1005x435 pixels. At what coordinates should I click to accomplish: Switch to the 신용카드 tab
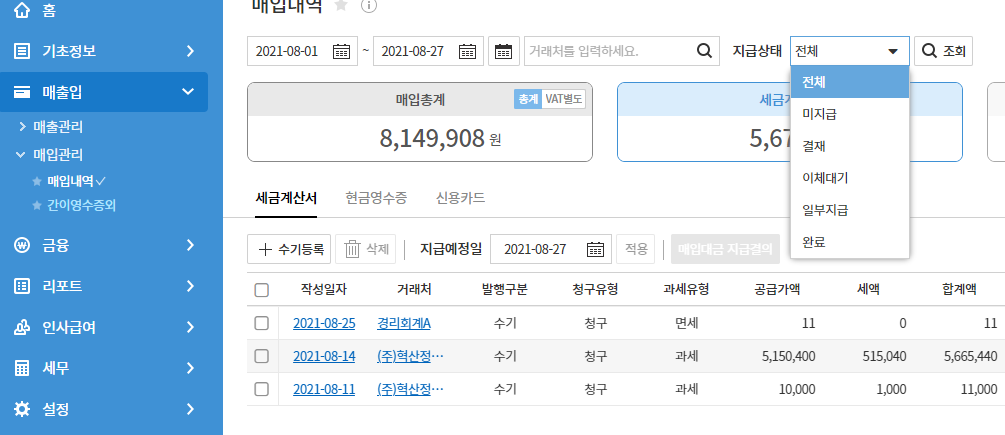point(460,198)
